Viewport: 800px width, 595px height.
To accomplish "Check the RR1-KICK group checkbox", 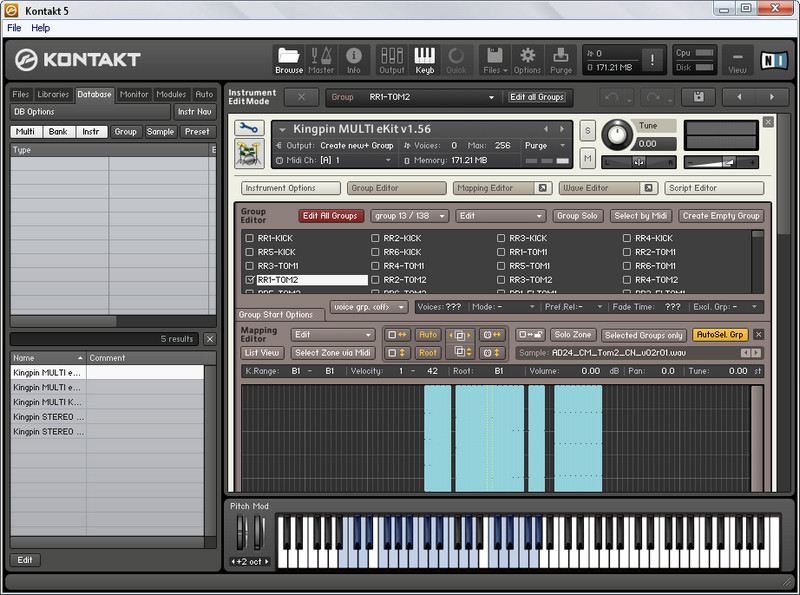I will click(x=249, y=238).
